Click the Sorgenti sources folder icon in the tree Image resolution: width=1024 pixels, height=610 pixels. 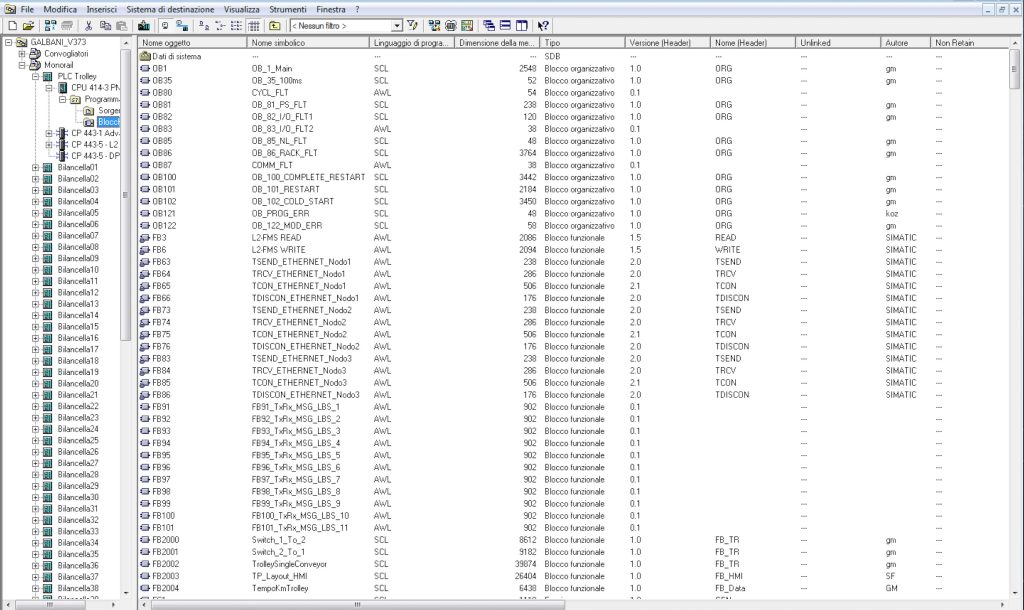pos(89,111)
